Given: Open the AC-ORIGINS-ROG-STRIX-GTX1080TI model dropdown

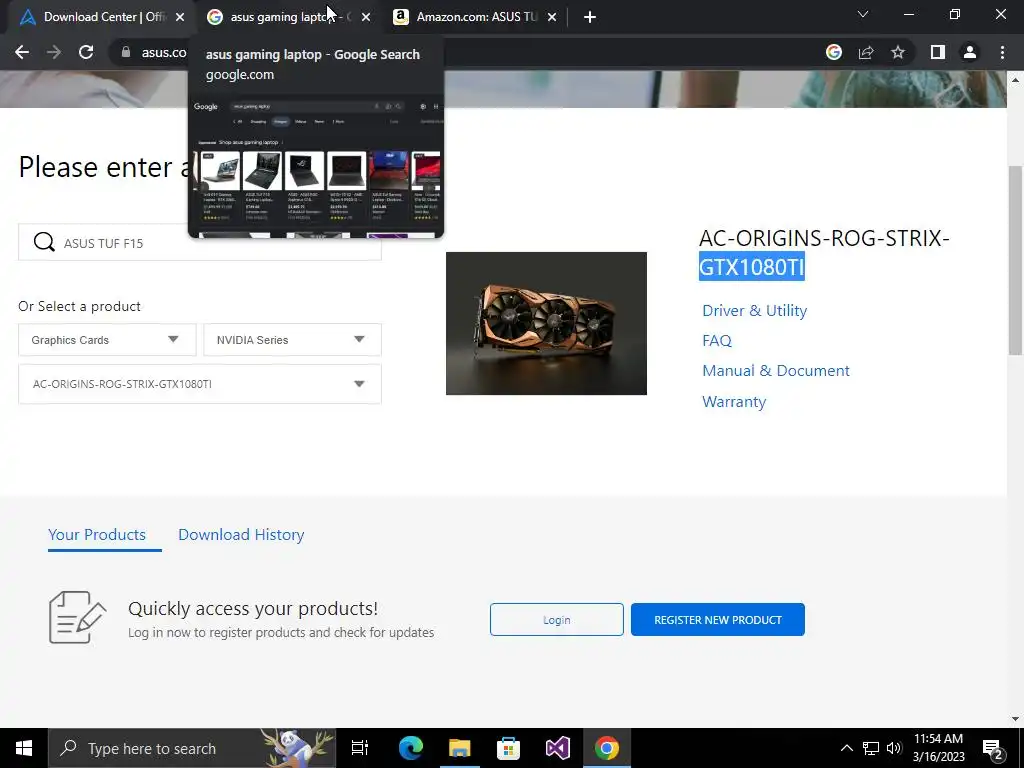Looking at the screenshot, I should 200,384.
